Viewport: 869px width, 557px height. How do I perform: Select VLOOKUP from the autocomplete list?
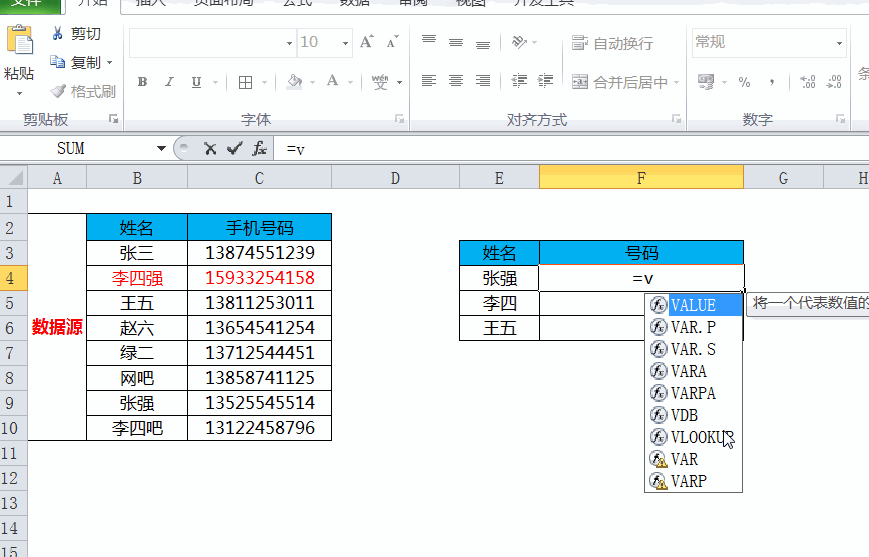click(694, 437)
